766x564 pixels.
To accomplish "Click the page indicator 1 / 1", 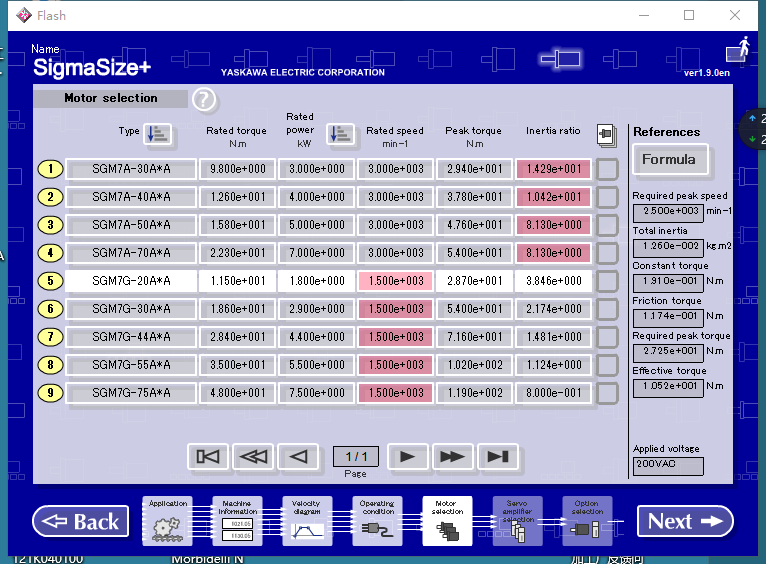I will [356, 457].
